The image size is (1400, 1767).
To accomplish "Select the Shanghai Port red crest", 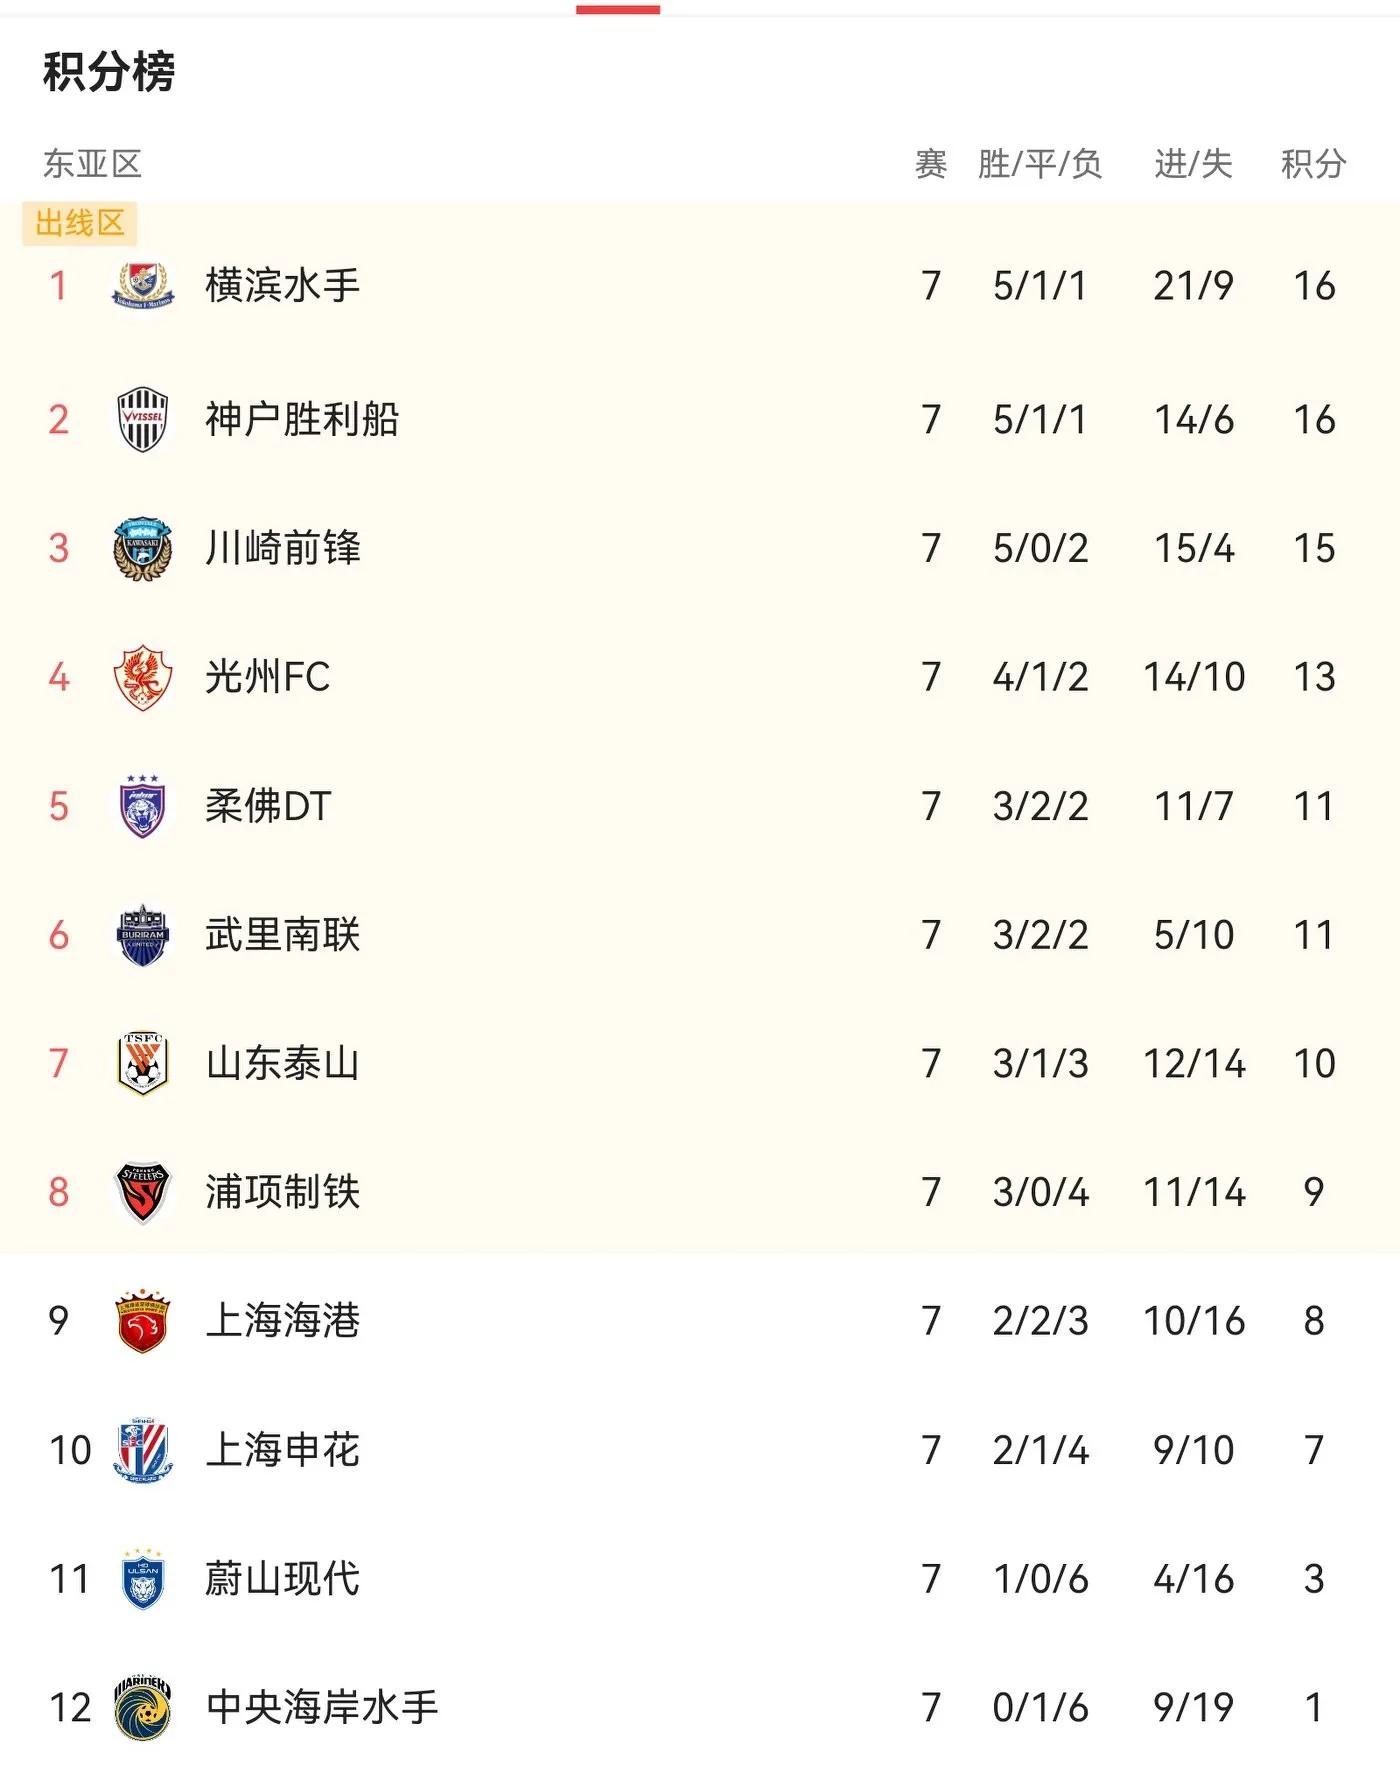I will pyautogui.click(x=142, y=1321).
